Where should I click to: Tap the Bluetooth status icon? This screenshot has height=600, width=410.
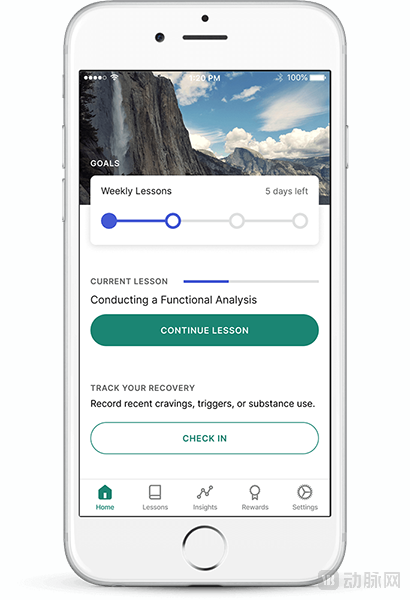tap(279, 78)
